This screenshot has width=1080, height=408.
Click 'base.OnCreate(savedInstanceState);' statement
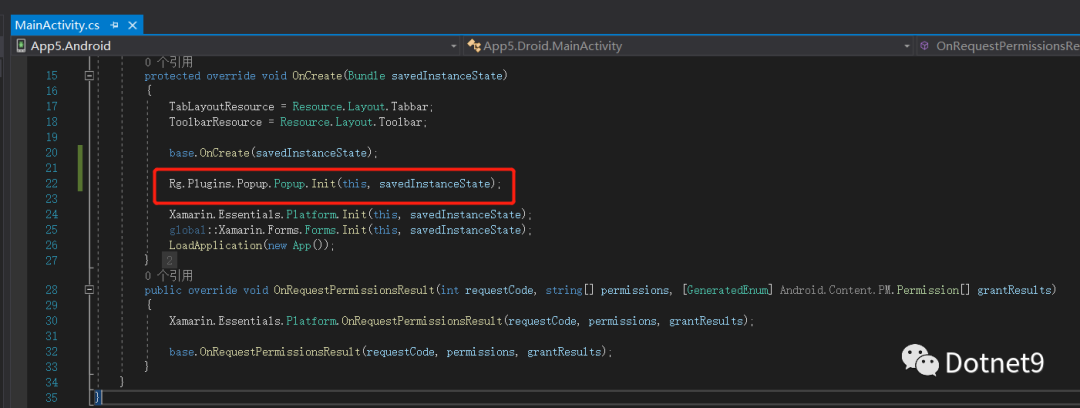tap(273, 152)
